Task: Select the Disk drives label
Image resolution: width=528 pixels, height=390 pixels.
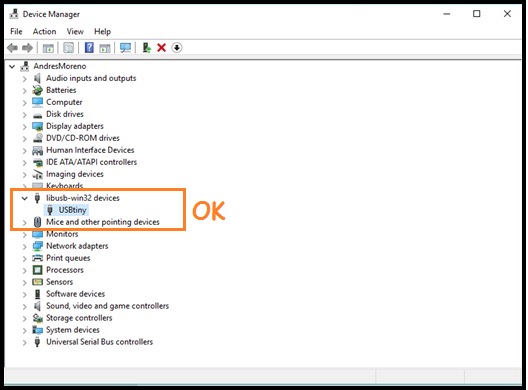Action: click(x=65, y=114)
